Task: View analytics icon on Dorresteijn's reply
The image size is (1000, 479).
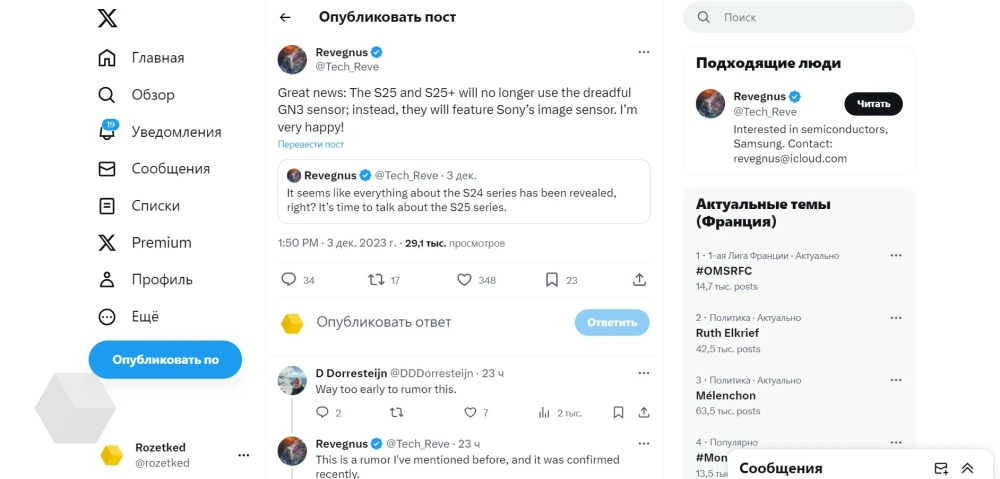Action: click(x=545, y=412)
